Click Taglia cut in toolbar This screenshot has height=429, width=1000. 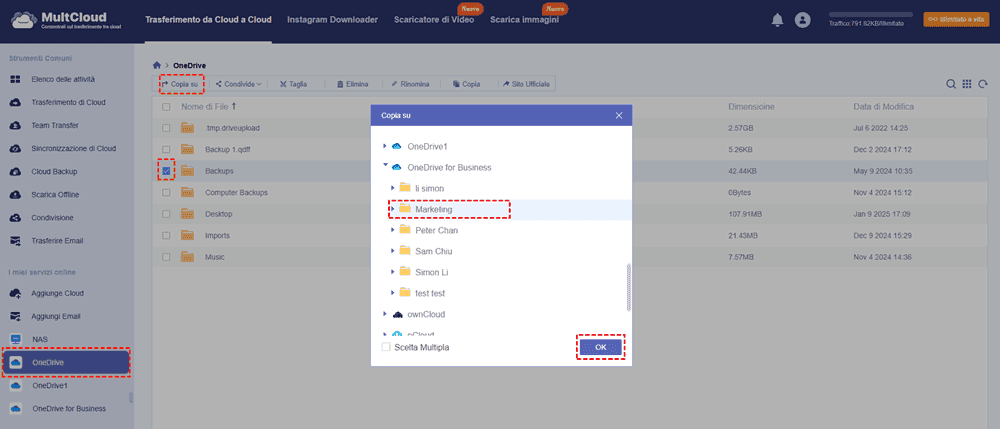point(293,84)
